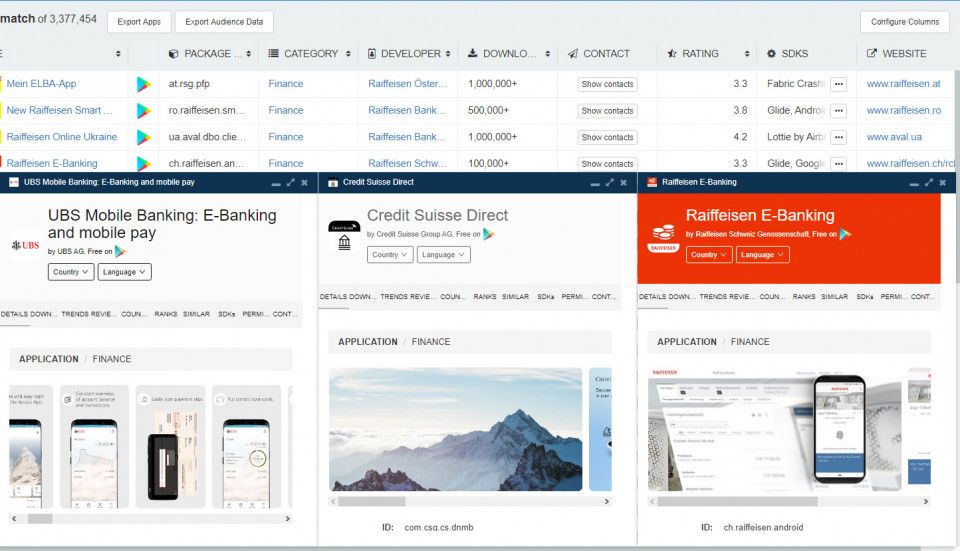Click Google Play icon for New Raiffeisen Smart row
Viewport: 960px width, 551px height.
click(x=143, y=110)
